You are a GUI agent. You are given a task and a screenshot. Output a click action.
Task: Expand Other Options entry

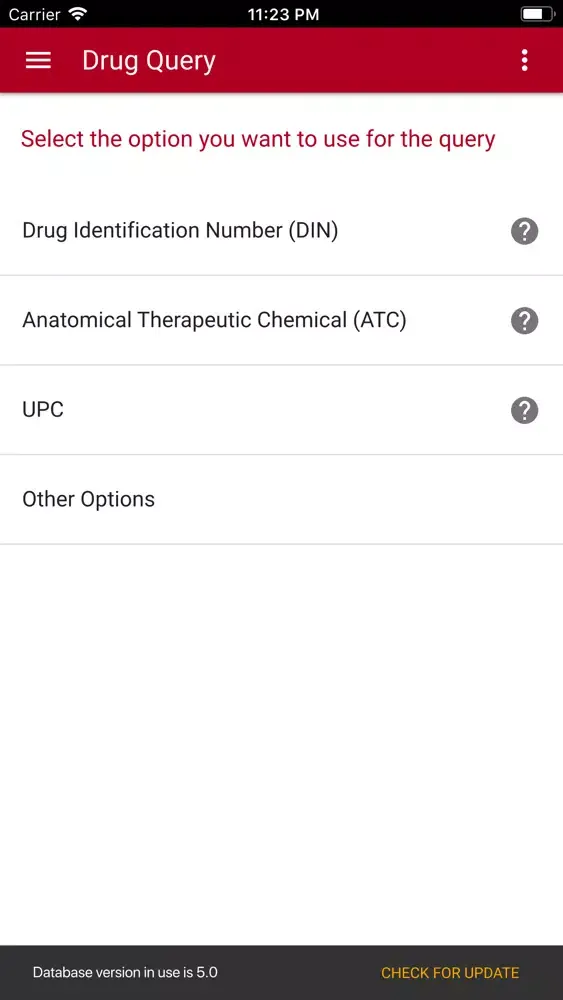coord(281,499)
